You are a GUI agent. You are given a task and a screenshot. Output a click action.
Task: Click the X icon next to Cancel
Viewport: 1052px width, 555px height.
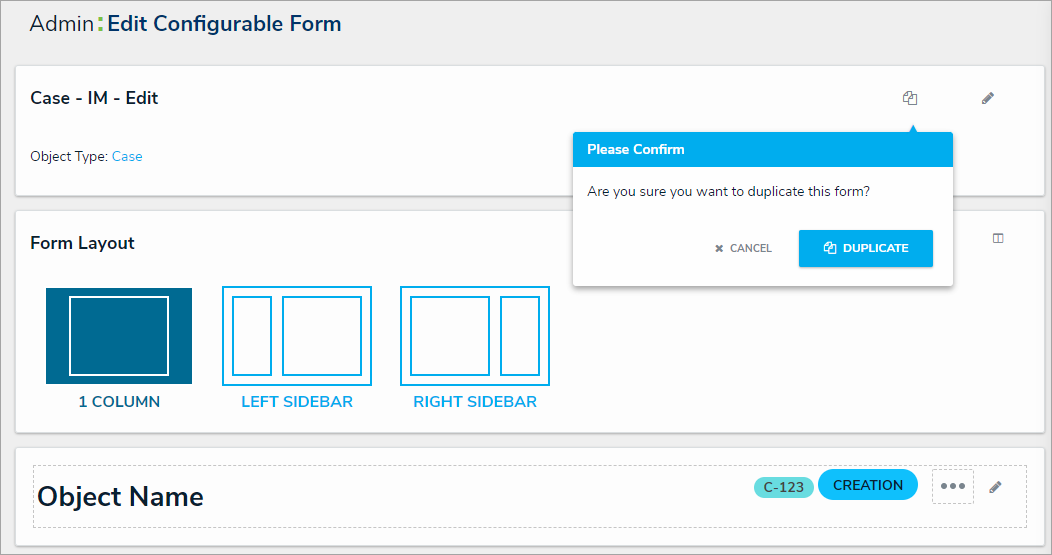[x=719, y=249]
